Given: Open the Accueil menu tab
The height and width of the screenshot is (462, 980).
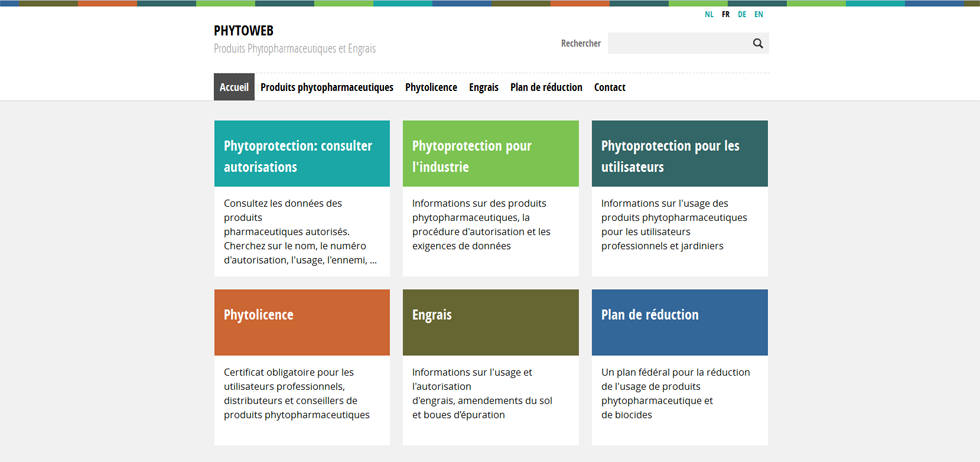Looking at the screenshot, I should click(x=234, y=87).
